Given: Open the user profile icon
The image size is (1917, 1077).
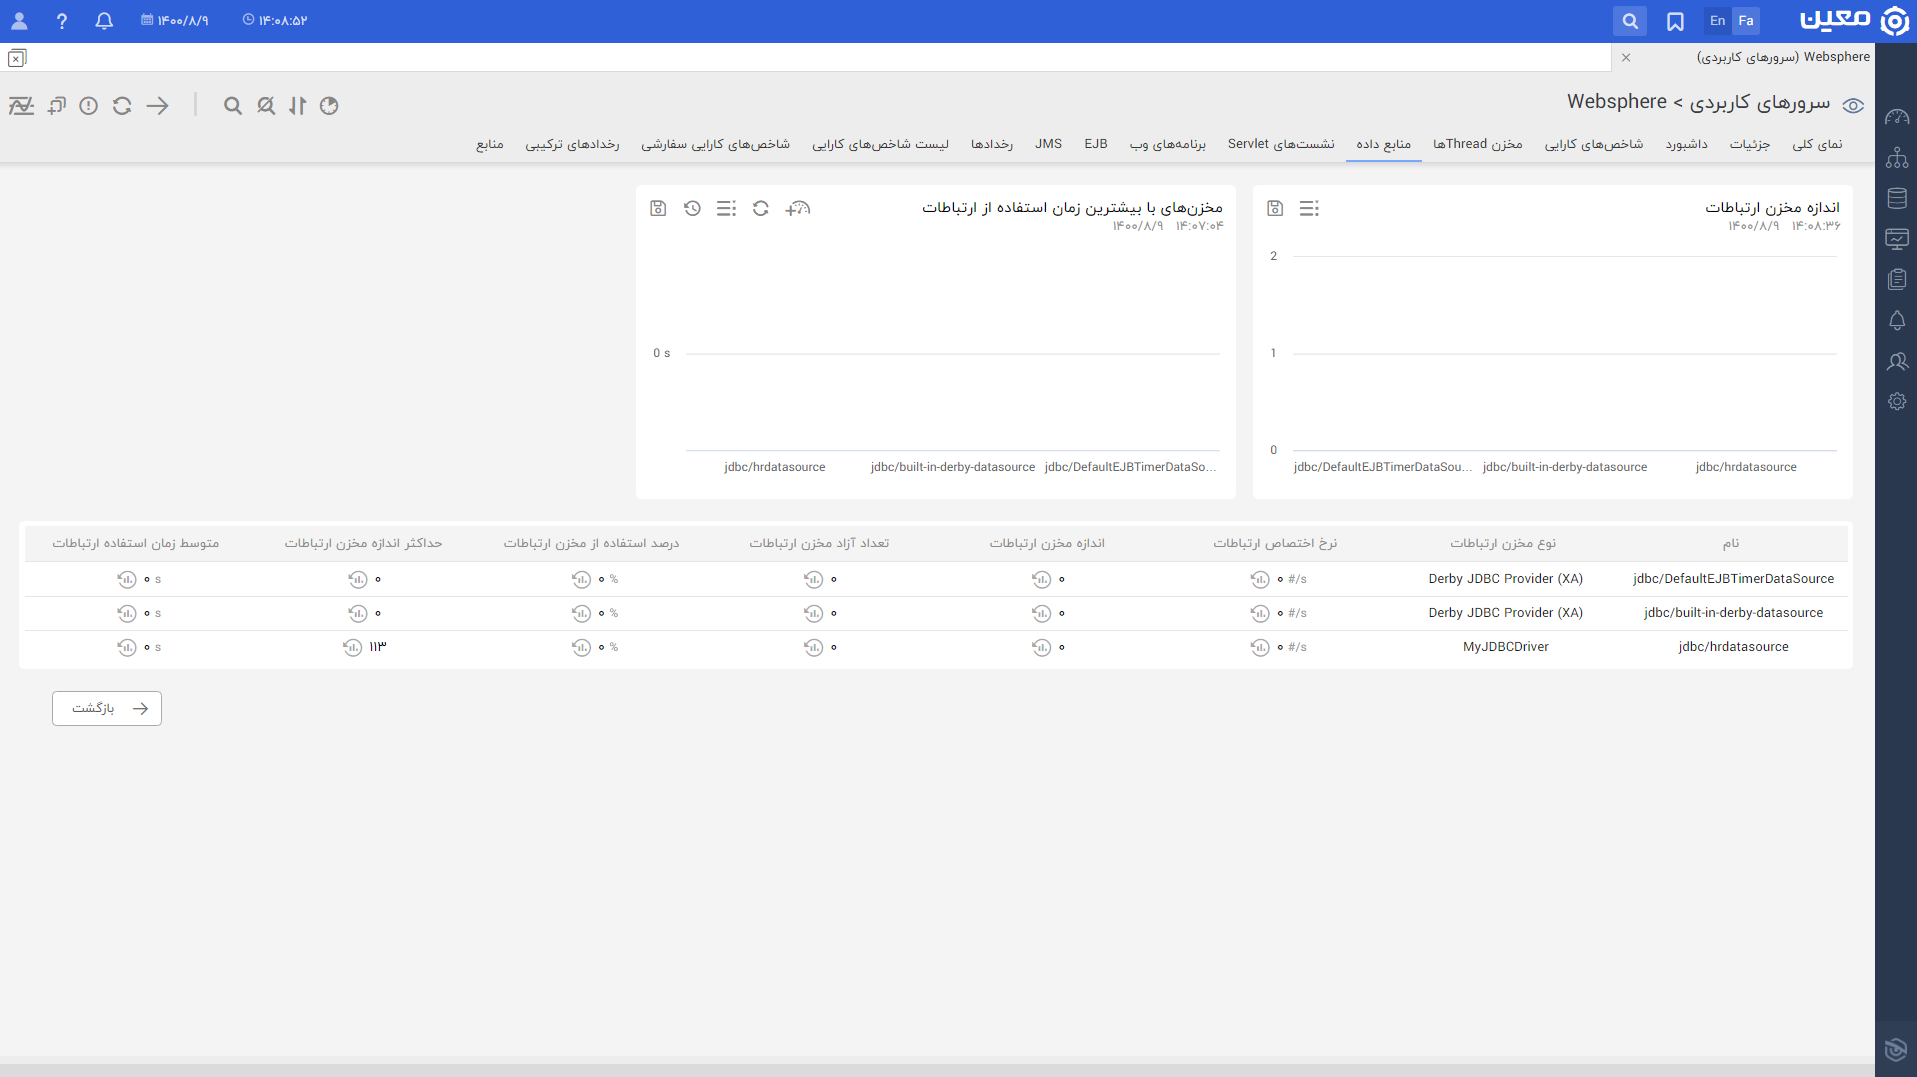Looking at the screenshot, I should click(19, 21).
